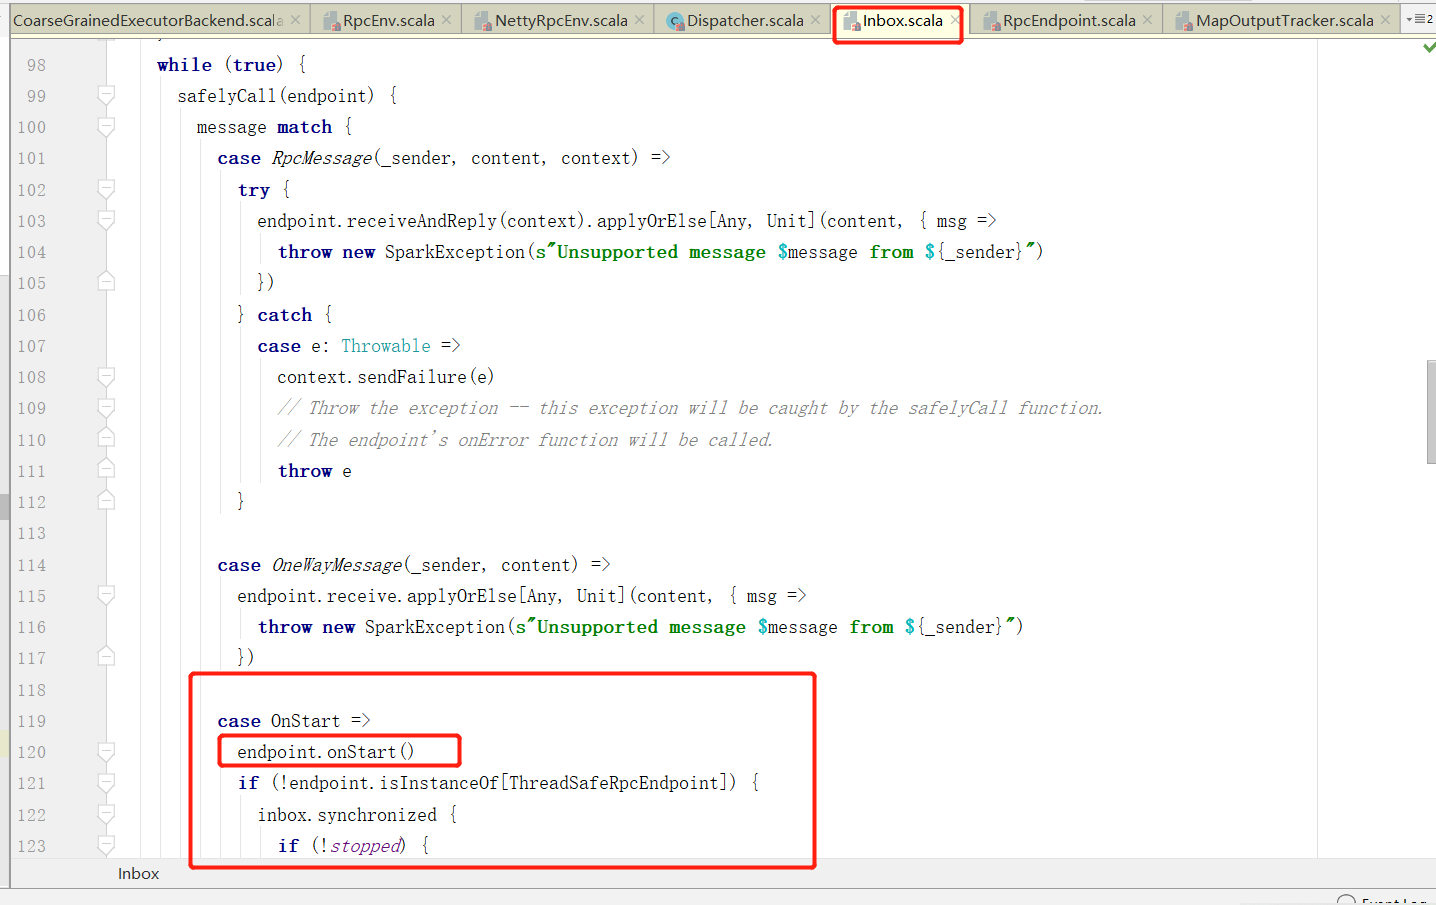Click the green inspection checkmark indicator

click(1429, 47)
